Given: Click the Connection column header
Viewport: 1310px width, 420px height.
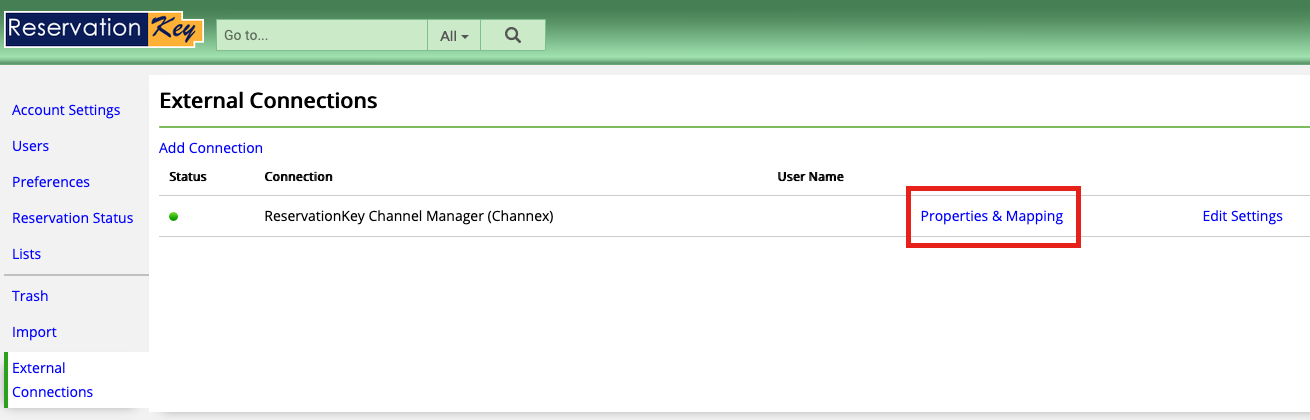Looking at the screenshot, I should tap(298, 177).
